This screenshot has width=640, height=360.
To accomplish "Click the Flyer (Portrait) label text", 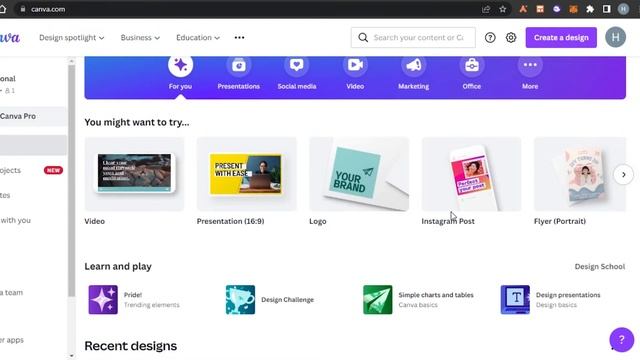I will 560,221.
